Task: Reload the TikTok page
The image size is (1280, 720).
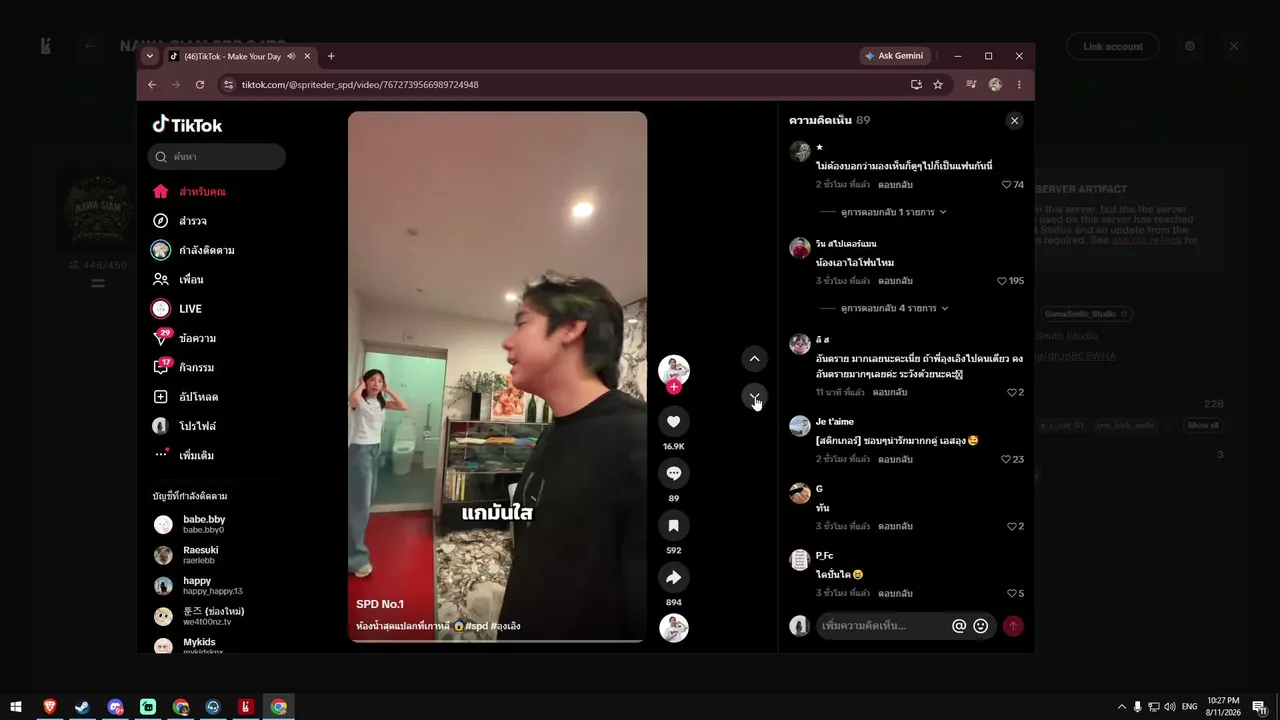Action: point(200,85)
